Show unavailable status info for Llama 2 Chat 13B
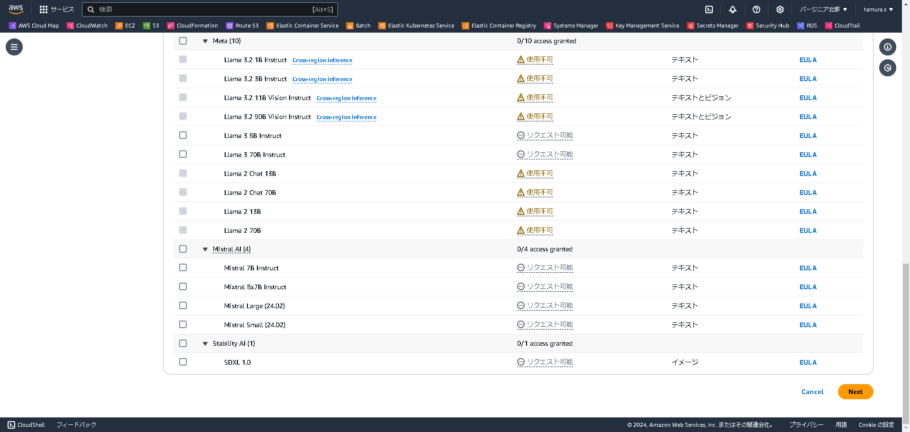910x432 pixels. [535, 173]
